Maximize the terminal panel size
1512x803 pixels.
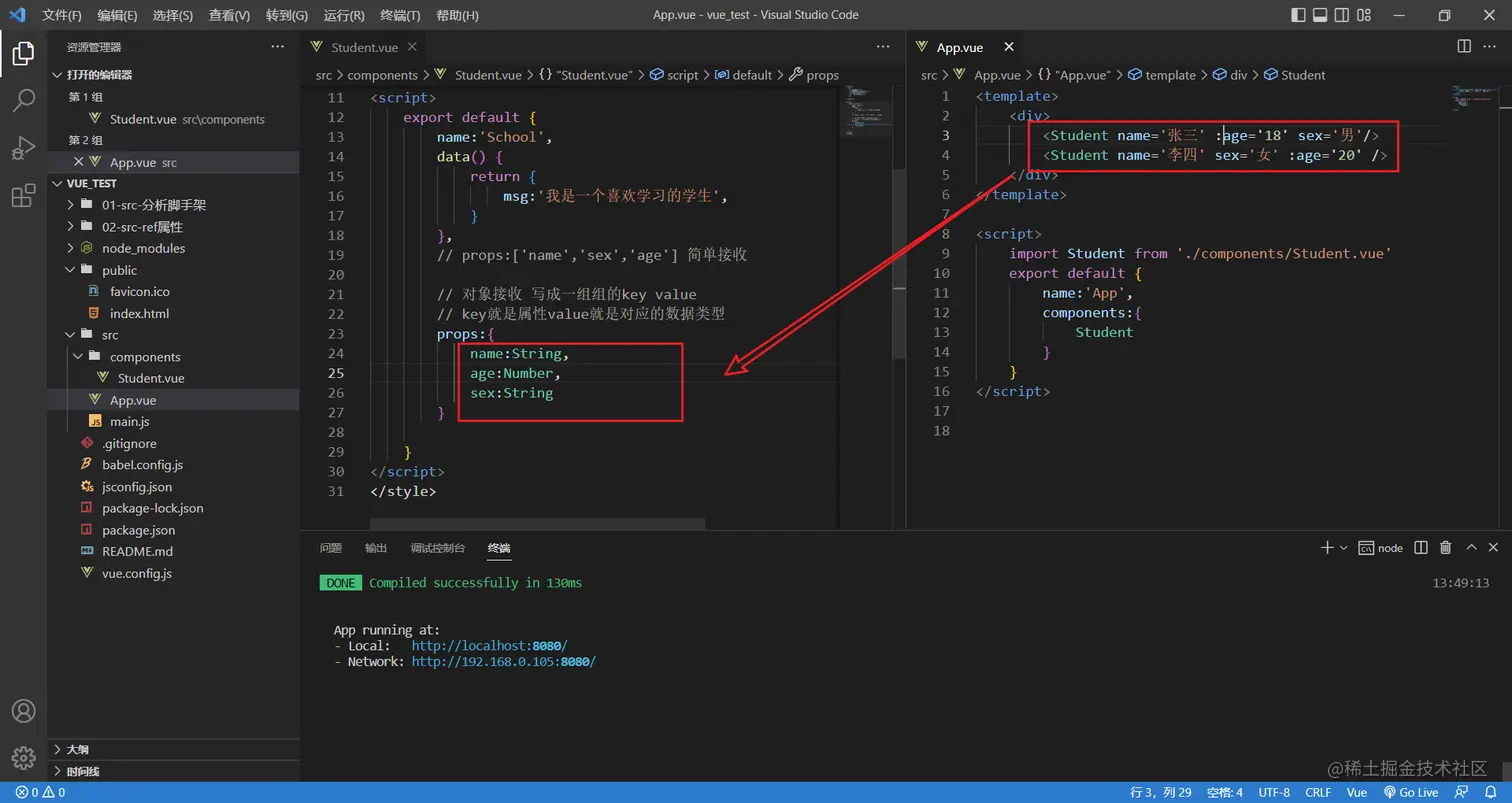click(1471, 548)
